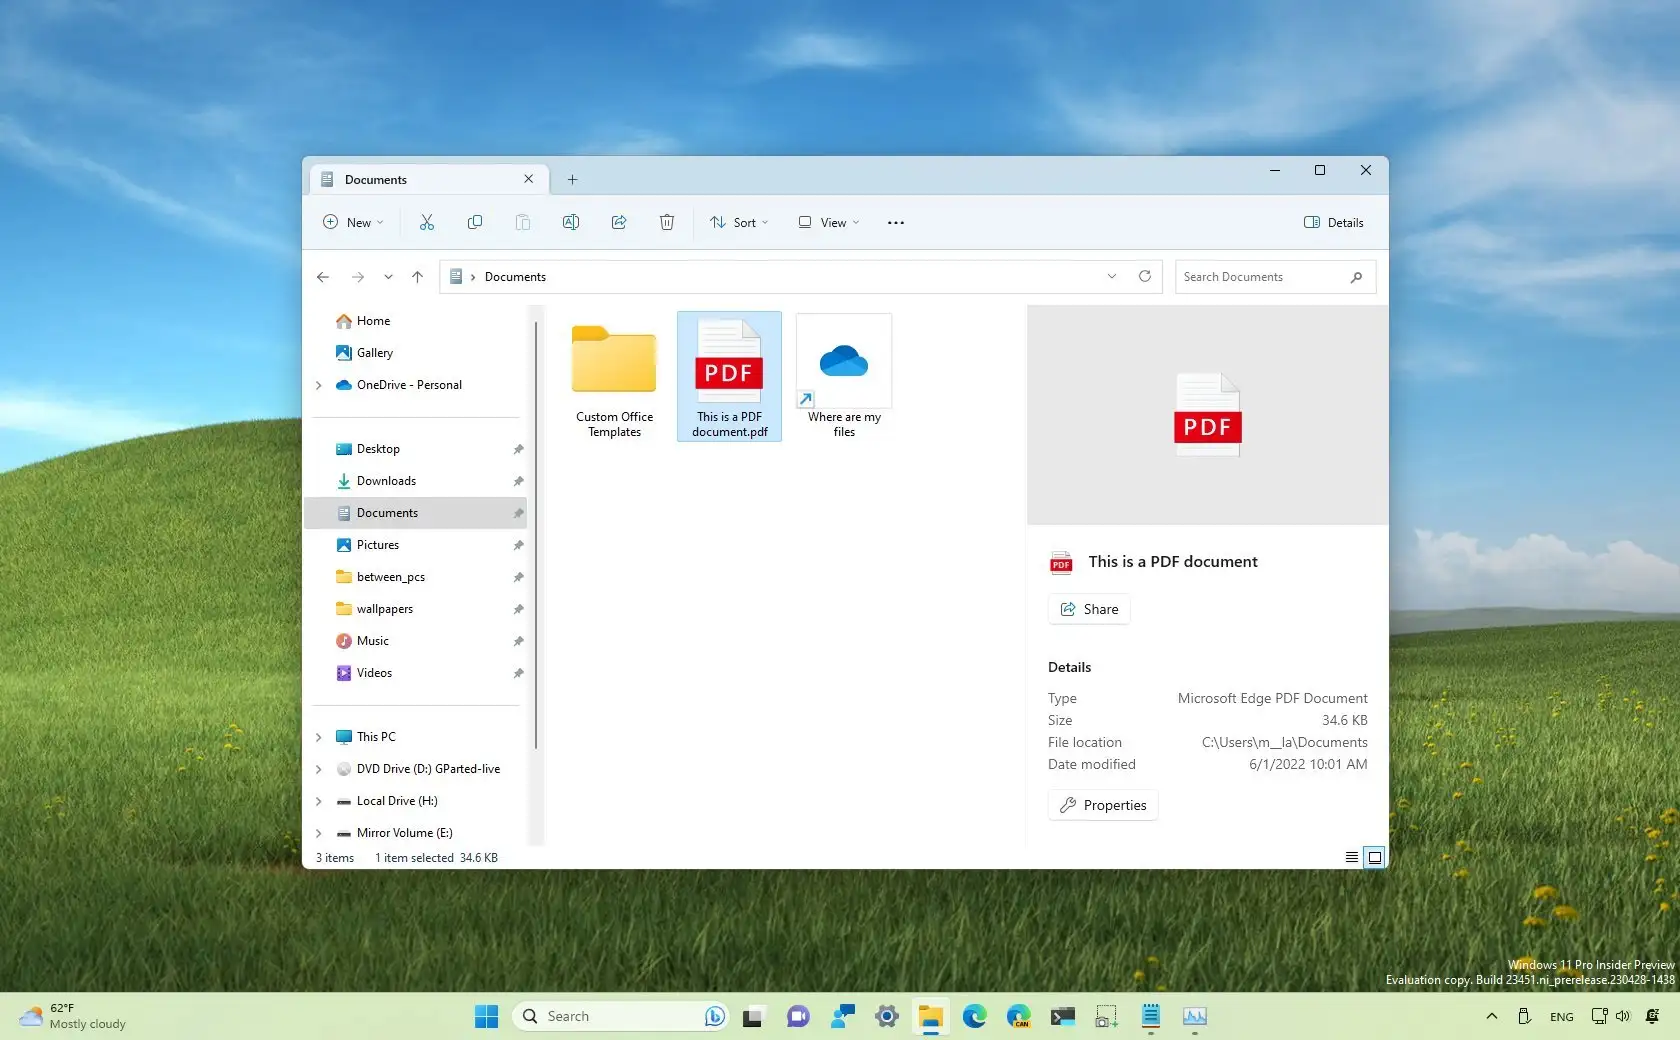Expand recent locations chevron
Viewport: 1680px width, 1040px height.
(388, 277)
